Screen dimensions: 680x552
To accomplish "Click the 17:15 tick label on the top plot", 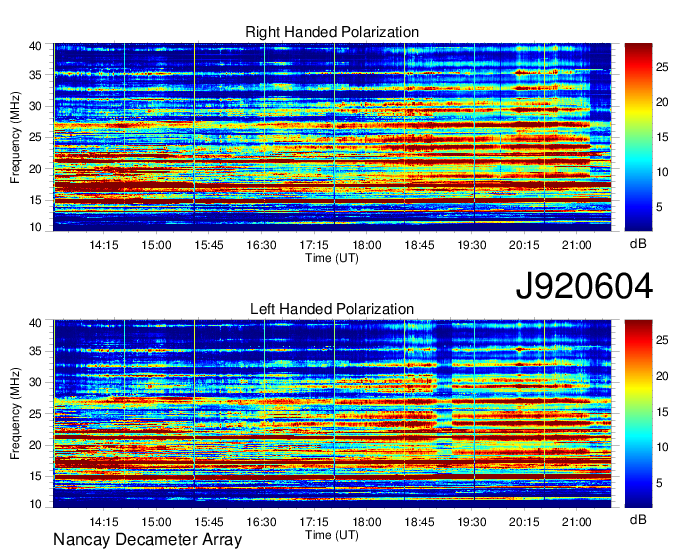I will [314, 245].
